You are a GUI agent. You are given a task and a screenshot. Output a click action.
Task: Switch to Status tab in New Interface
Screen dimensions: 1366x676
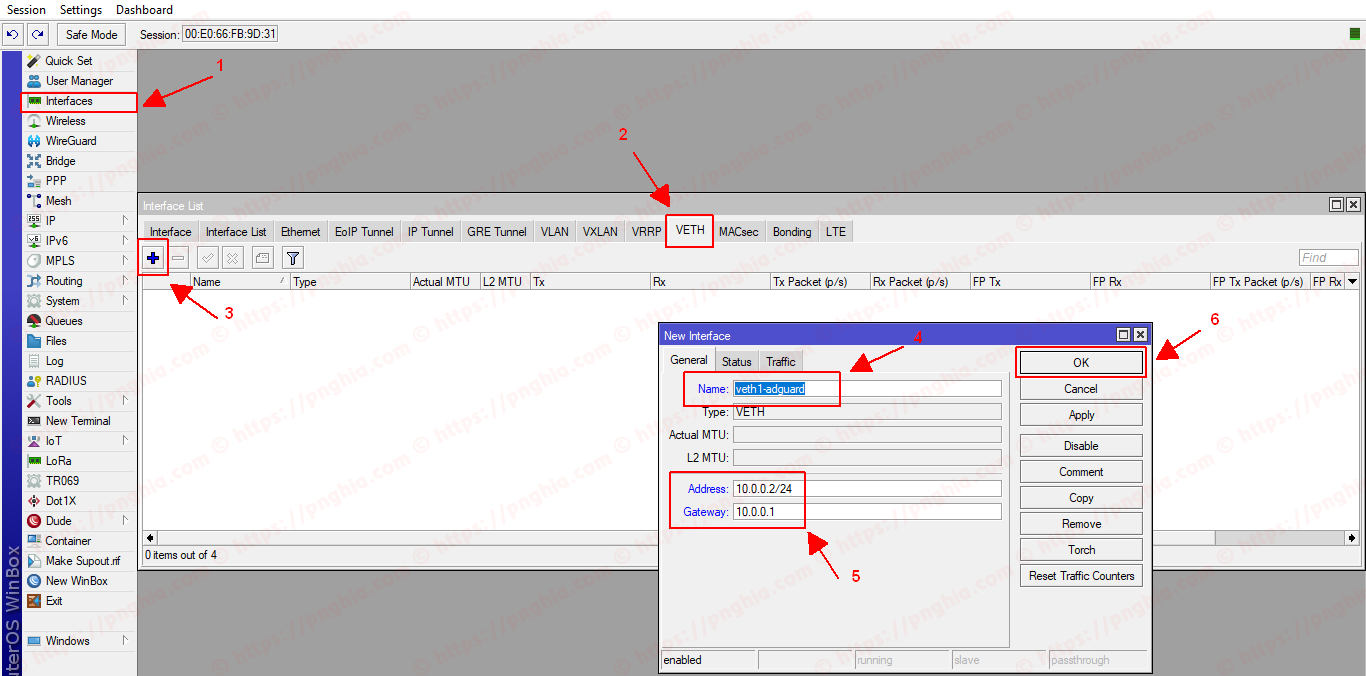(737, 362)
